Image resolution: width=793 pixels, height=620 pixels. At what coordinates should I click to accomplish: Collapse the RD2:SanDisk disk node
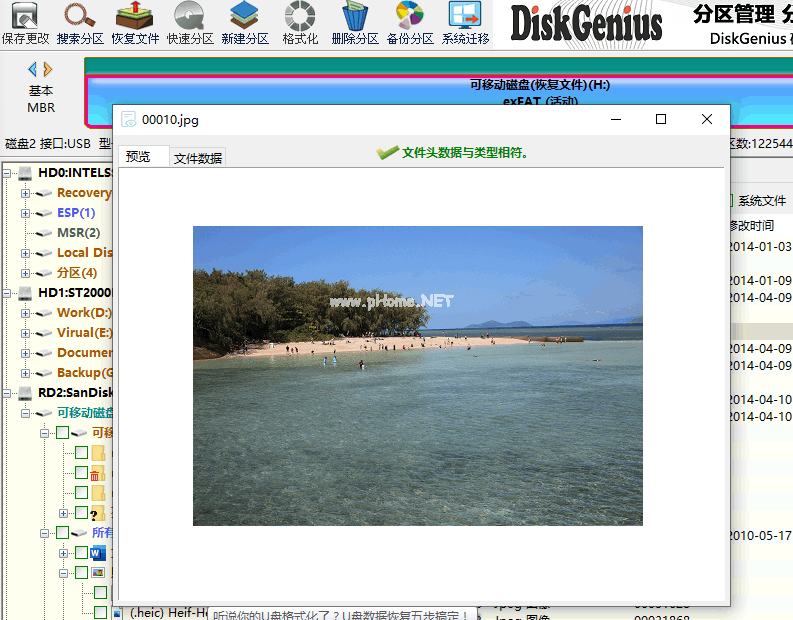coord(8,393)
